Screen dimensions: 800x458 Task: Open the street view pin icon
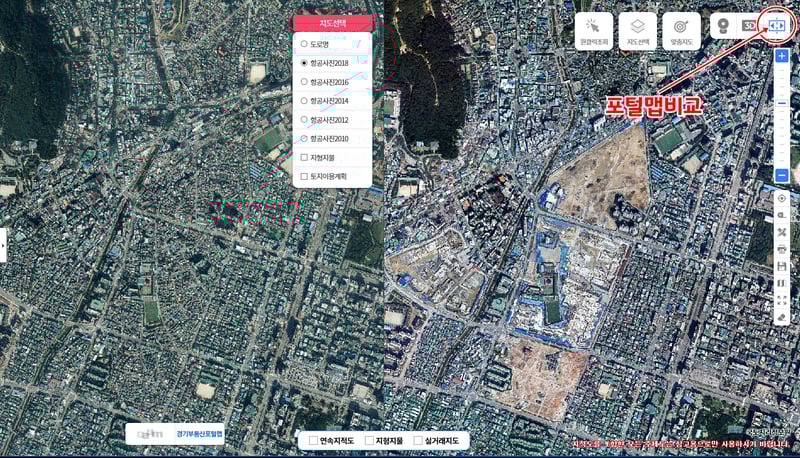[722, 25]
